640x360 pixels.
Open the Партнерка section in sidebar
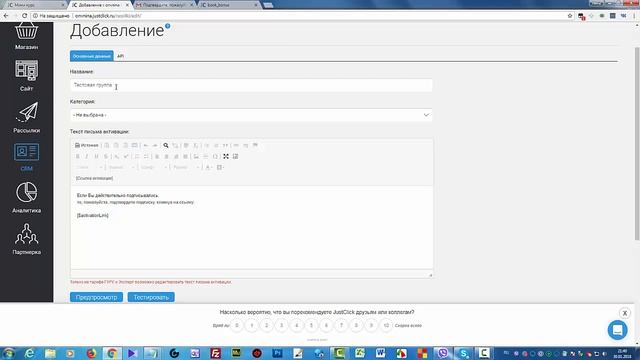click(x=27, y=239)
